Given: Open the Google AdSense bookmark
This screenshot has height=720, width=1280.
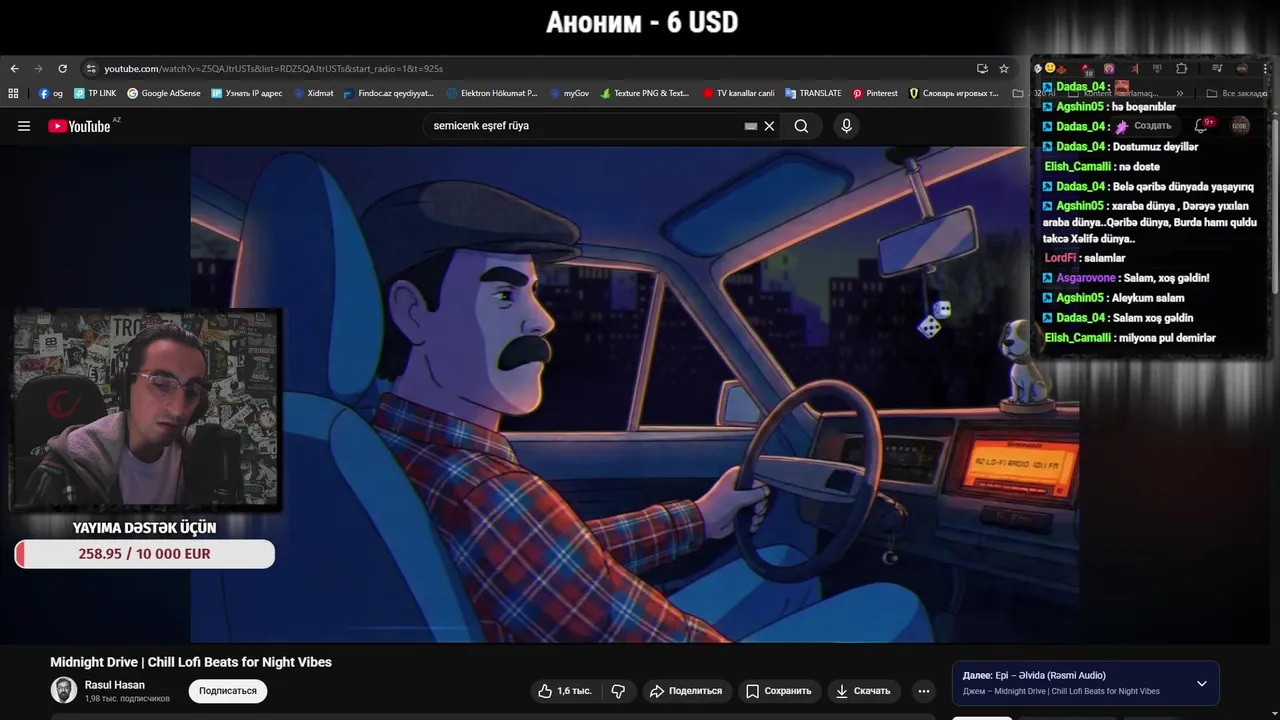Looking at the screenshot, I should pos(164,93).
